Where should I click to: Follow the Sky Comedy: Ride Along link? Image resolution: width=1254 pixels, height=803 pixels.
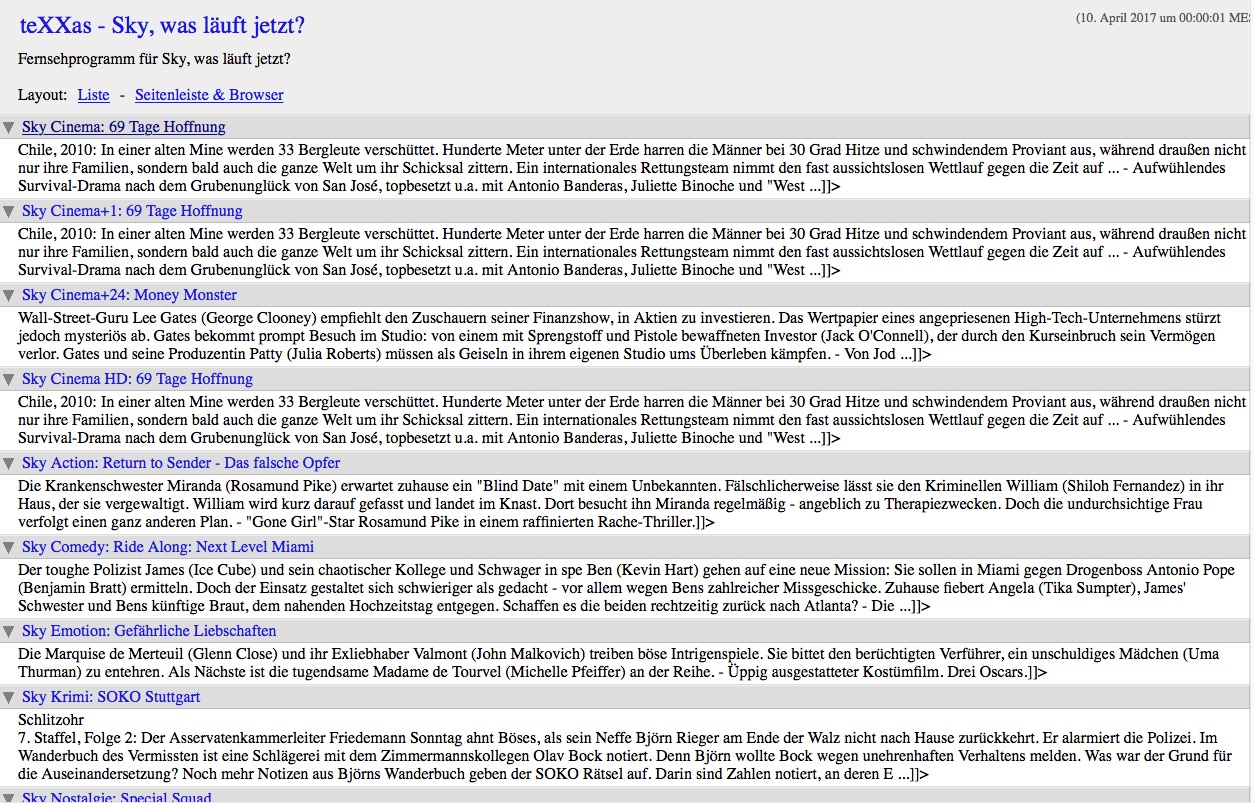click(x=168, y=547)
